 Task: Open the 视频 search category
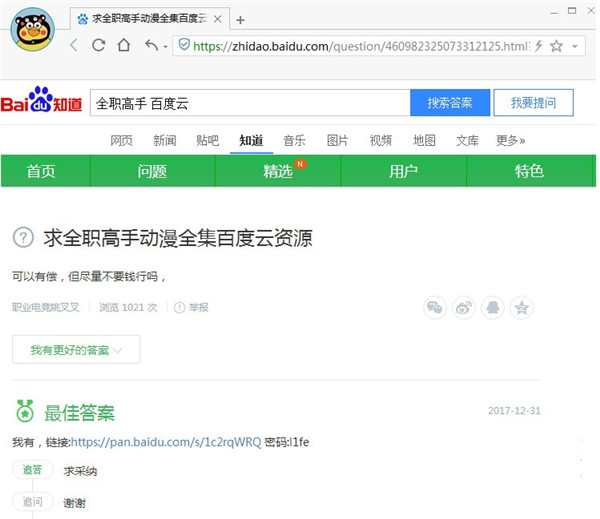[x=381, y=140]
